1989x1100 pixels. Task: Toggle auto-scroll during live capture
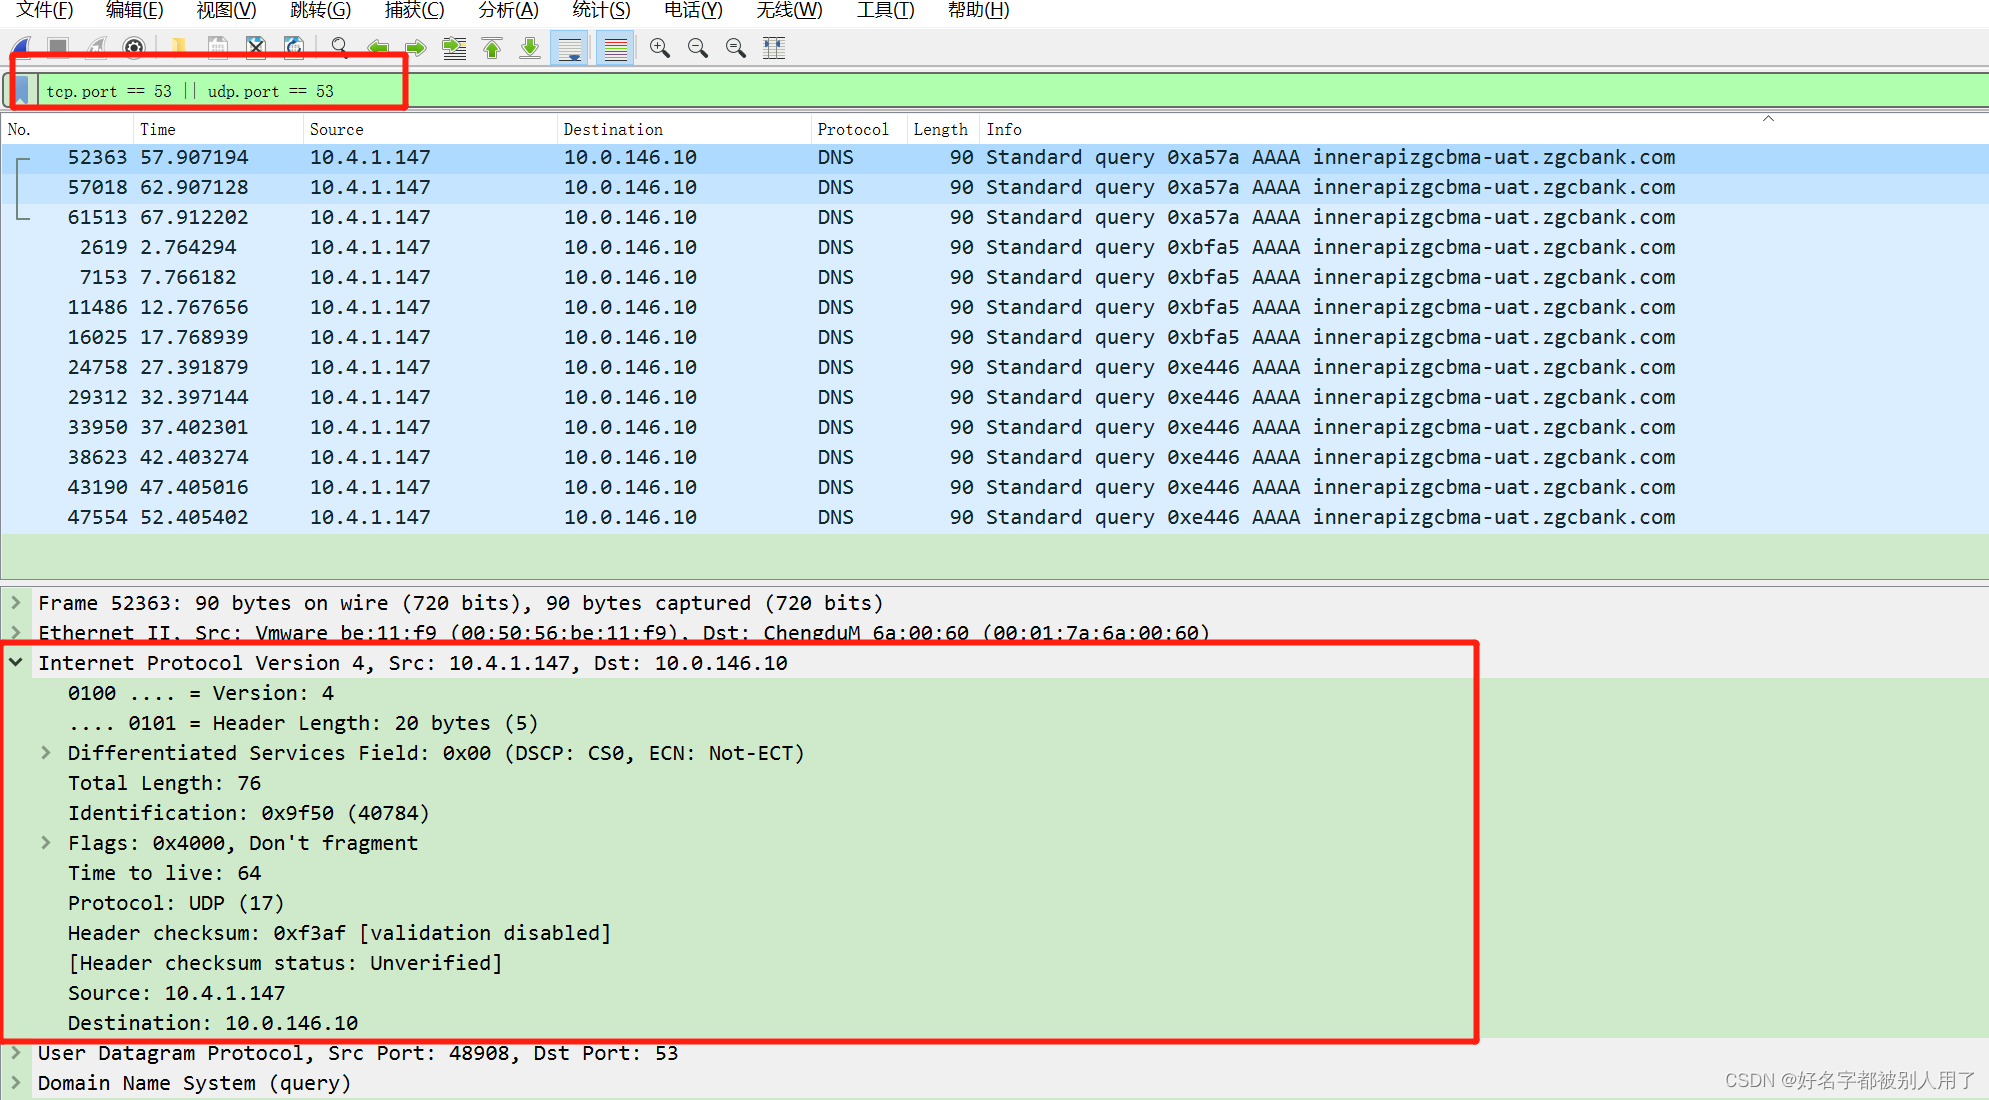[x=570, y=47]
